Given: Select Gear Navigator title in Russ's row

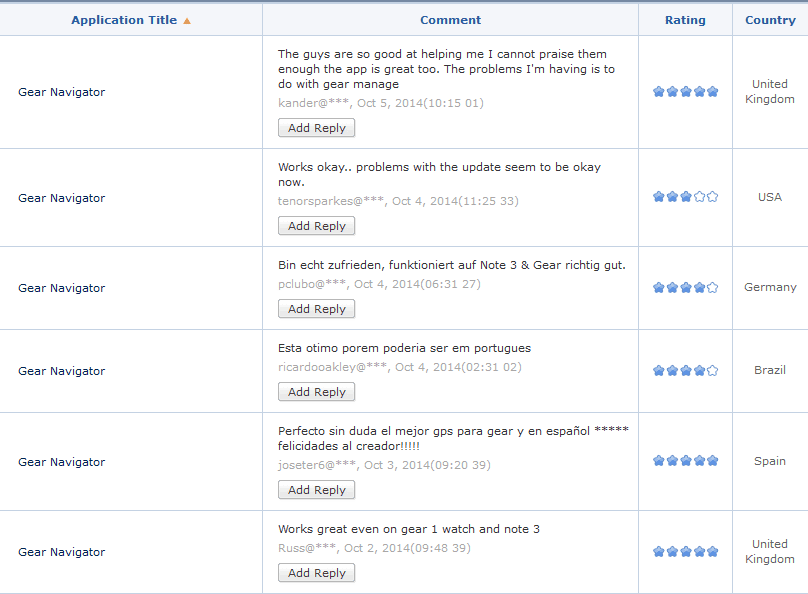Looking at the screenshot, I should click(x=62, y=552).
